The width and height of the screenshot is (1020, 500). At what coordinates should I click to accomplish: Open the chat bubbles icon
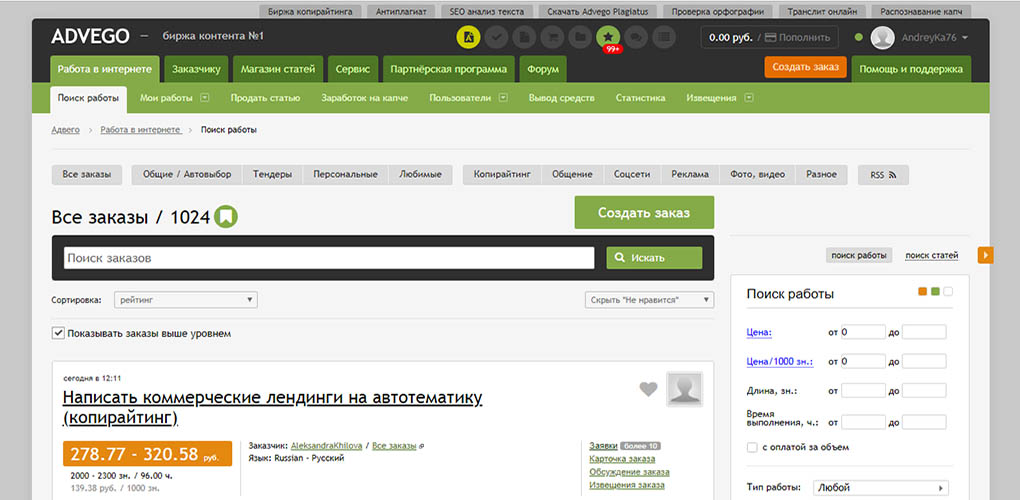tap(636, 37)
